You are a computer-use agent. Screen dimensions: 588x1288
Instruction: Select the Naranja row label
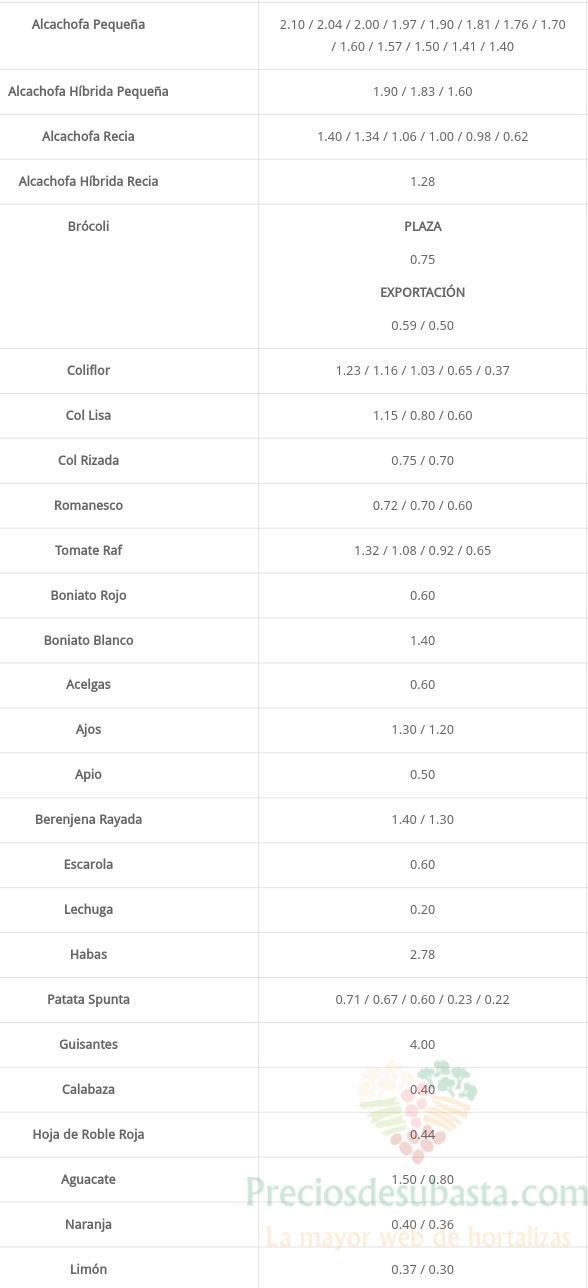88,1224
